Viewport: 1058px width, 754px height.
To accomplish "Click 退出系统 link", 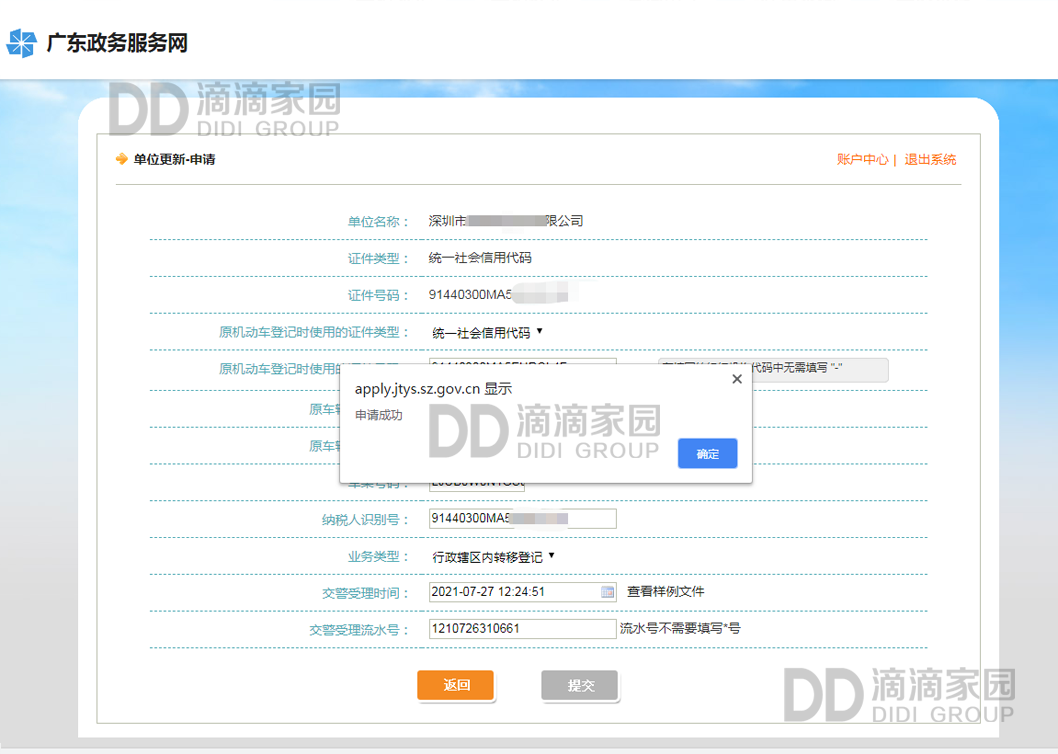I will [x=930, y=159].
